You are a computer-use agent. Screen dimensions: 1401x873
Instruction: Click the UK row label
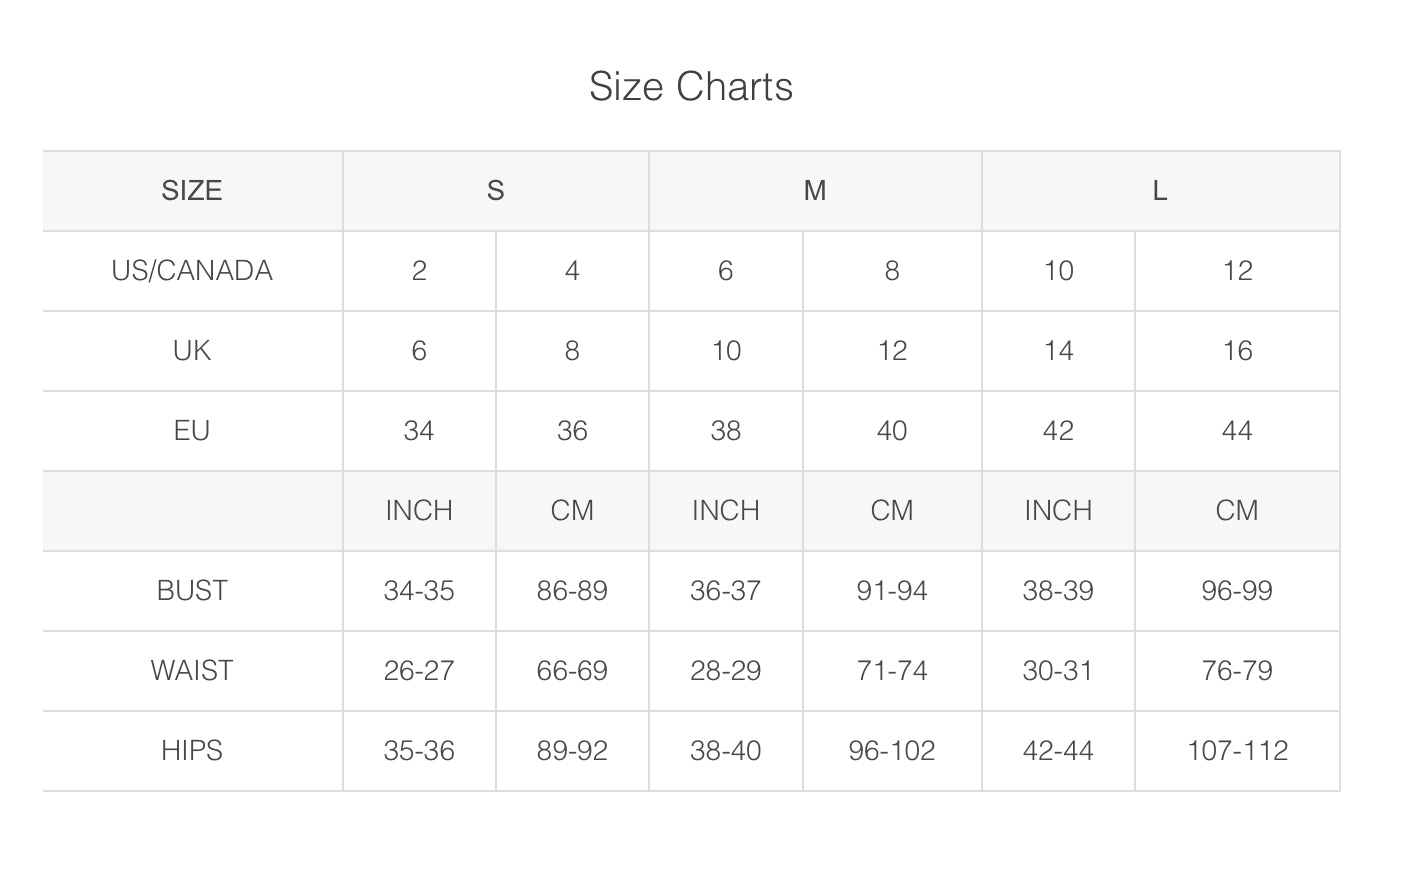point(192,350)
